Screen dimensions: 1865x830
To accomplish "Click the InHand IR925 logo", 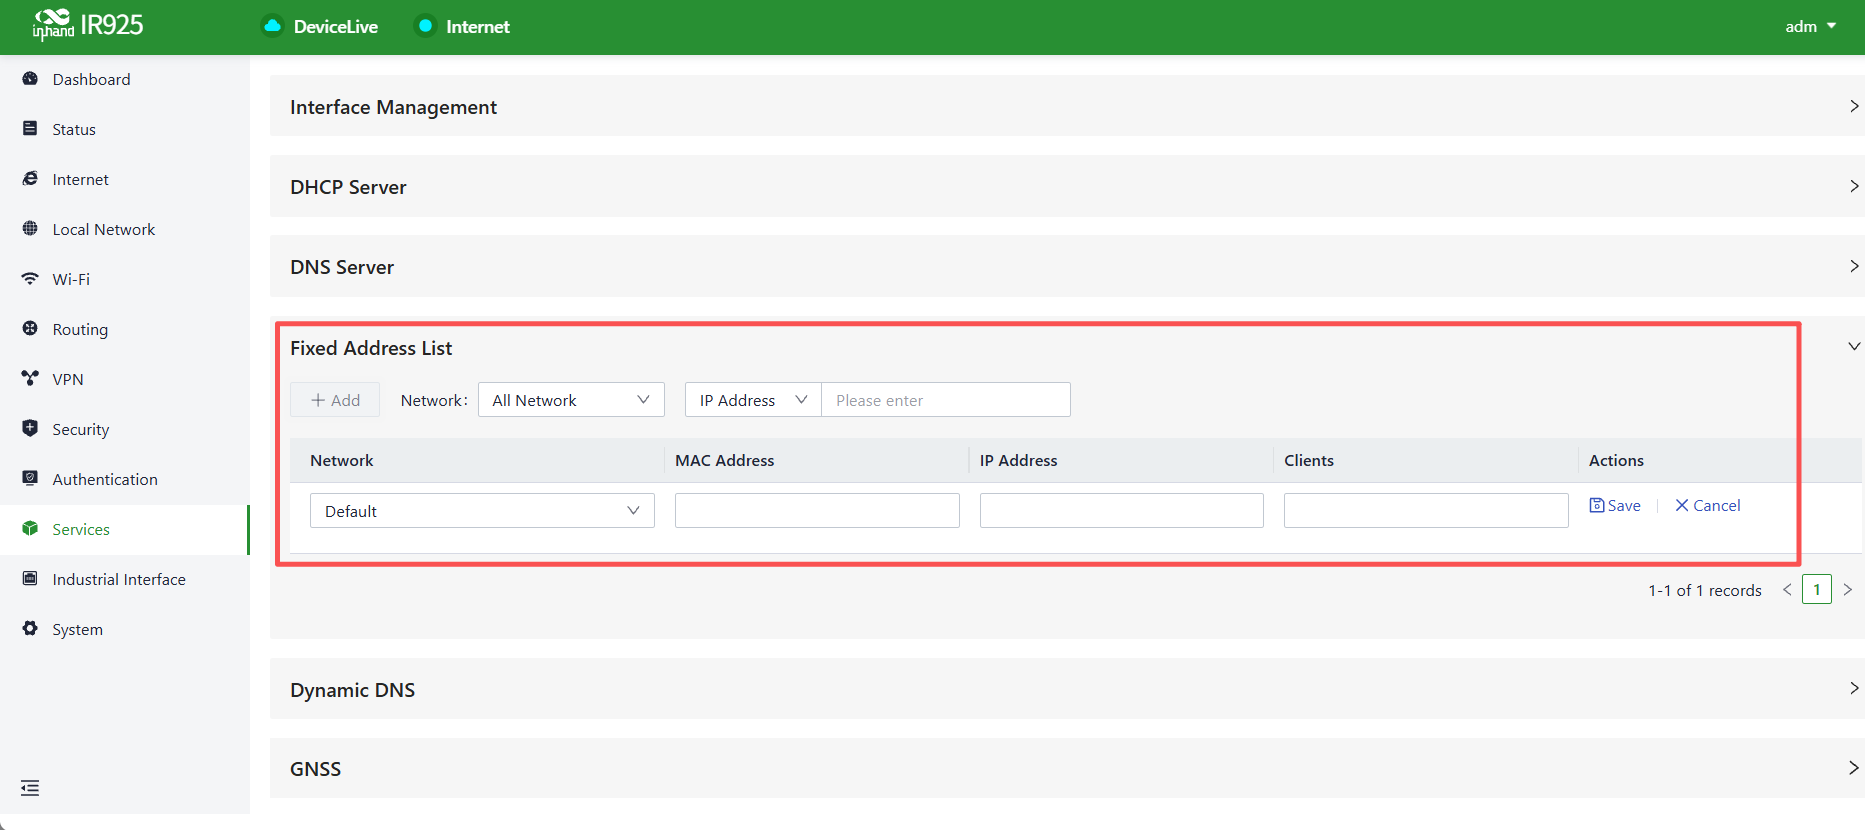I will point(88,25).
